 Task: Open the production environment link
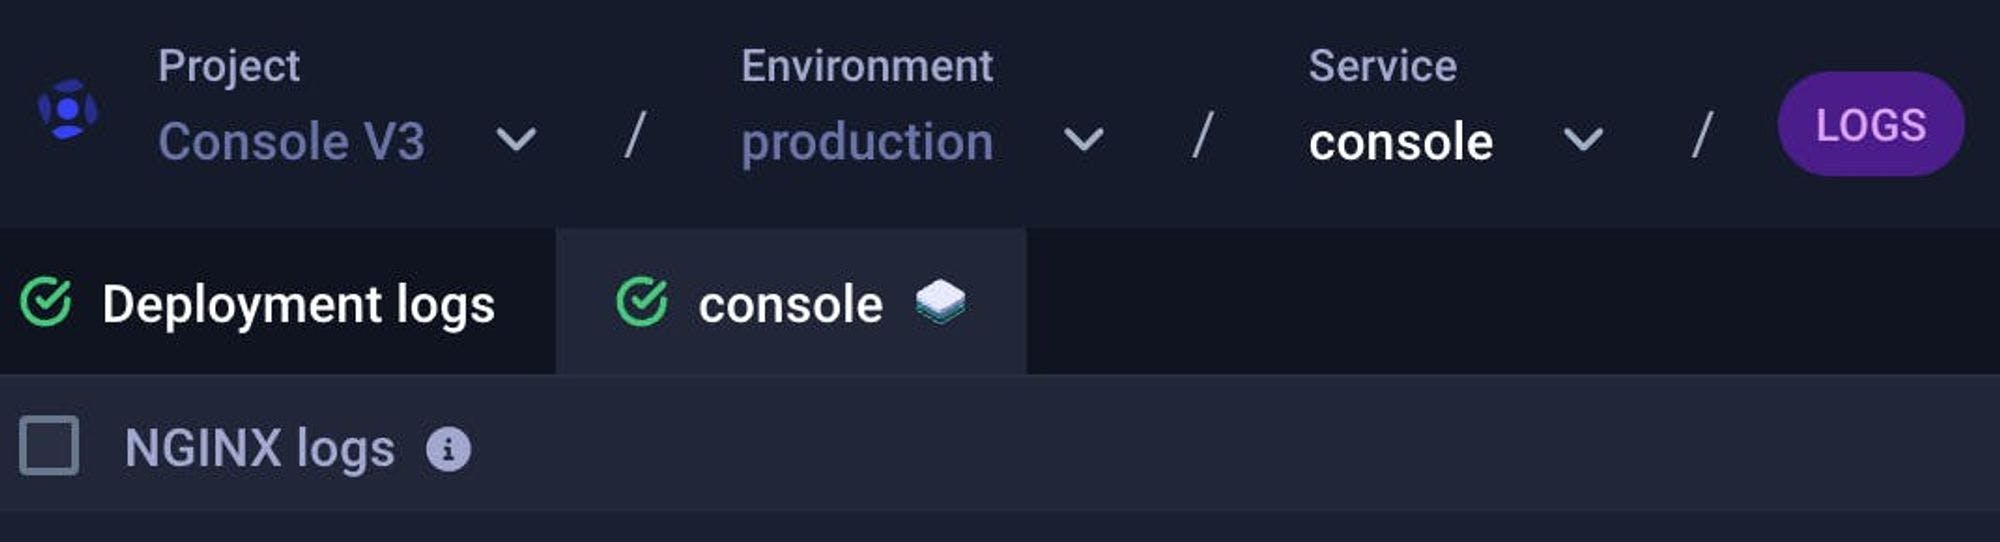tap(867, 143)
